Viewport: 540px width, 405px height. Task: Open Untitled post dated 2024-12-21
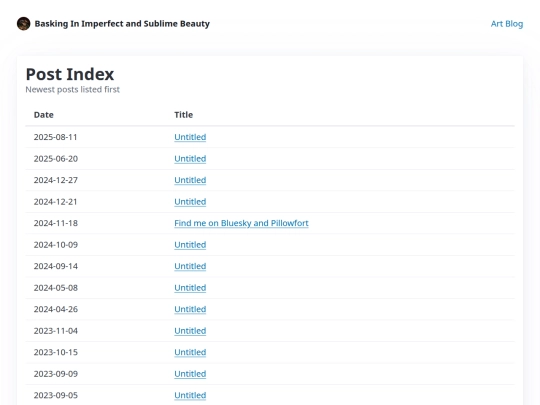coord(190,202)
